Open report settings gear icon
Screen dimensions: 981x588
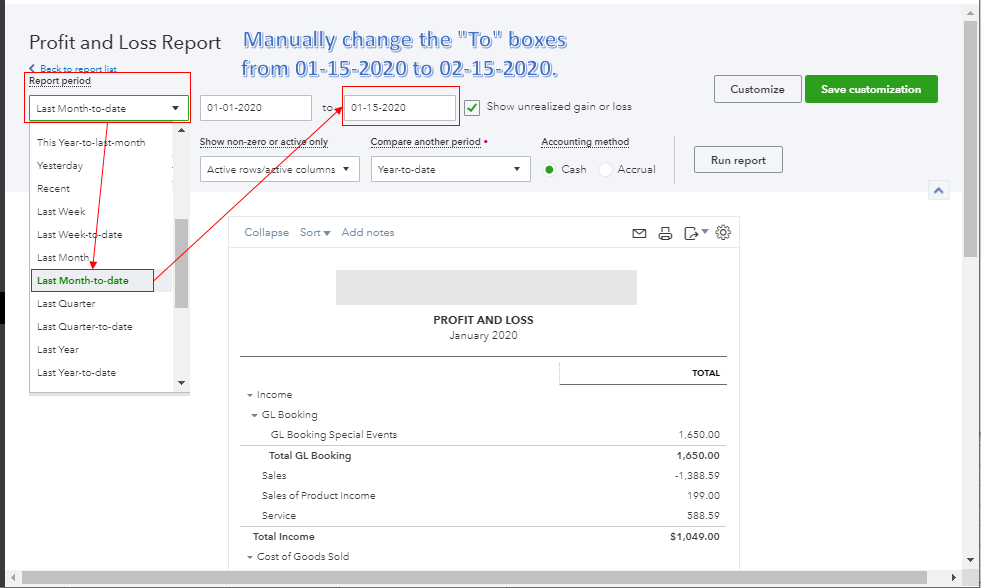[x=724, y=233]
